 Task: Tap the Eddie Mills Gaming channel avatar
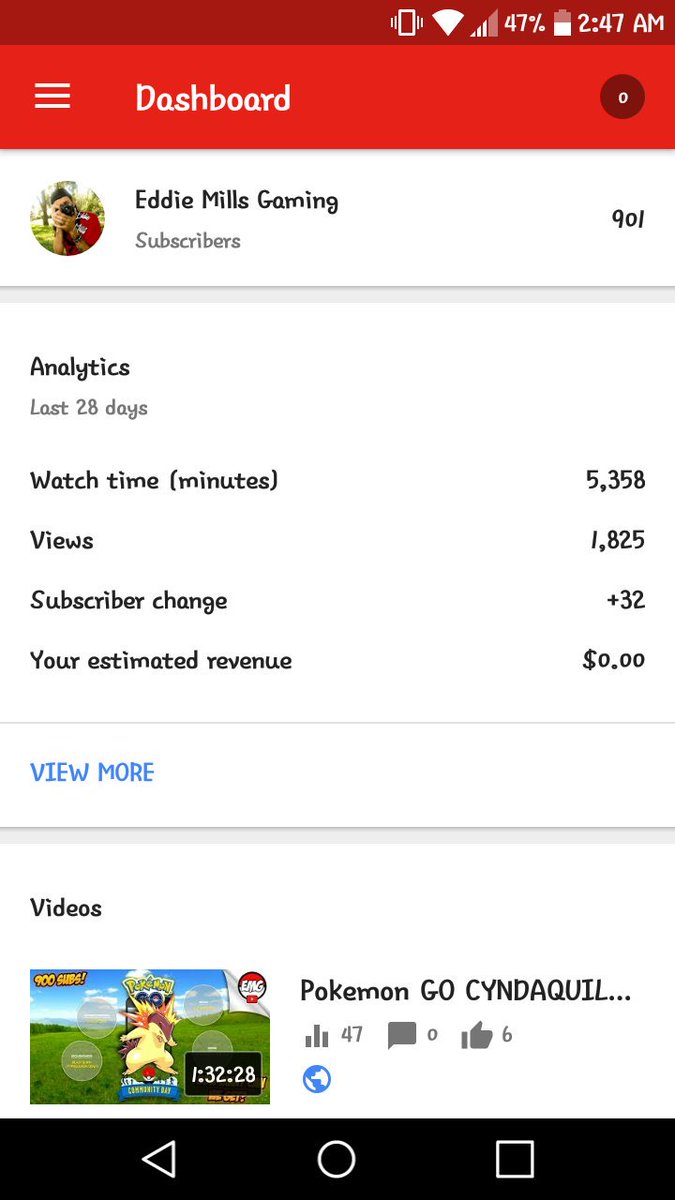pos(67,218)
